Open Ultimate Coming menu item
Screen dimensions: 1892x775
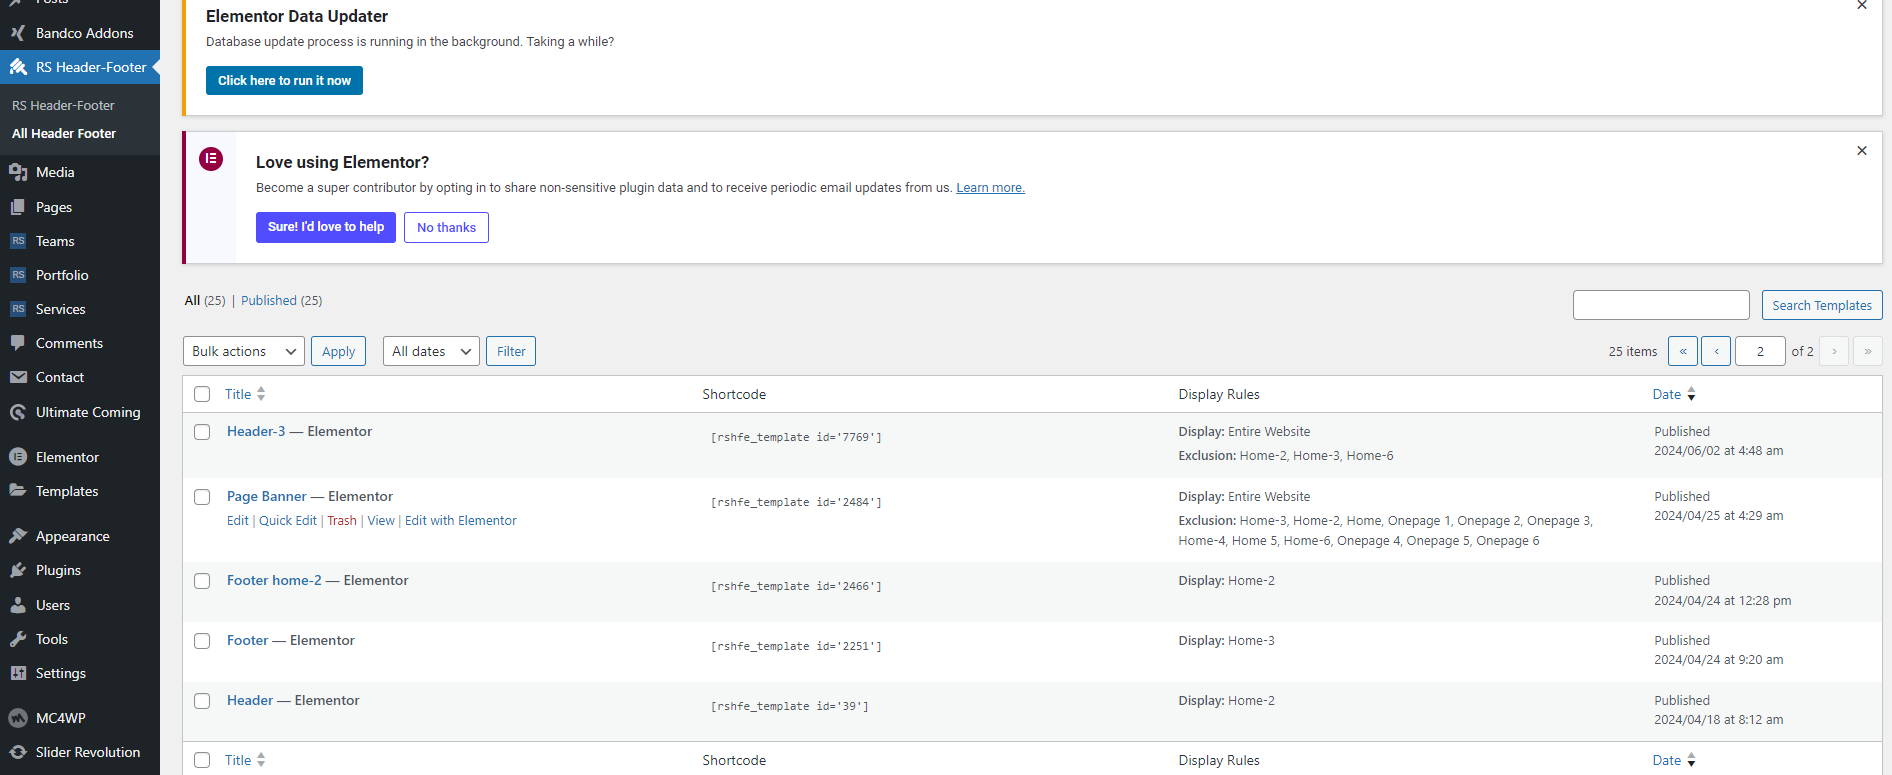pyautogui.click(x=88, y=412)
